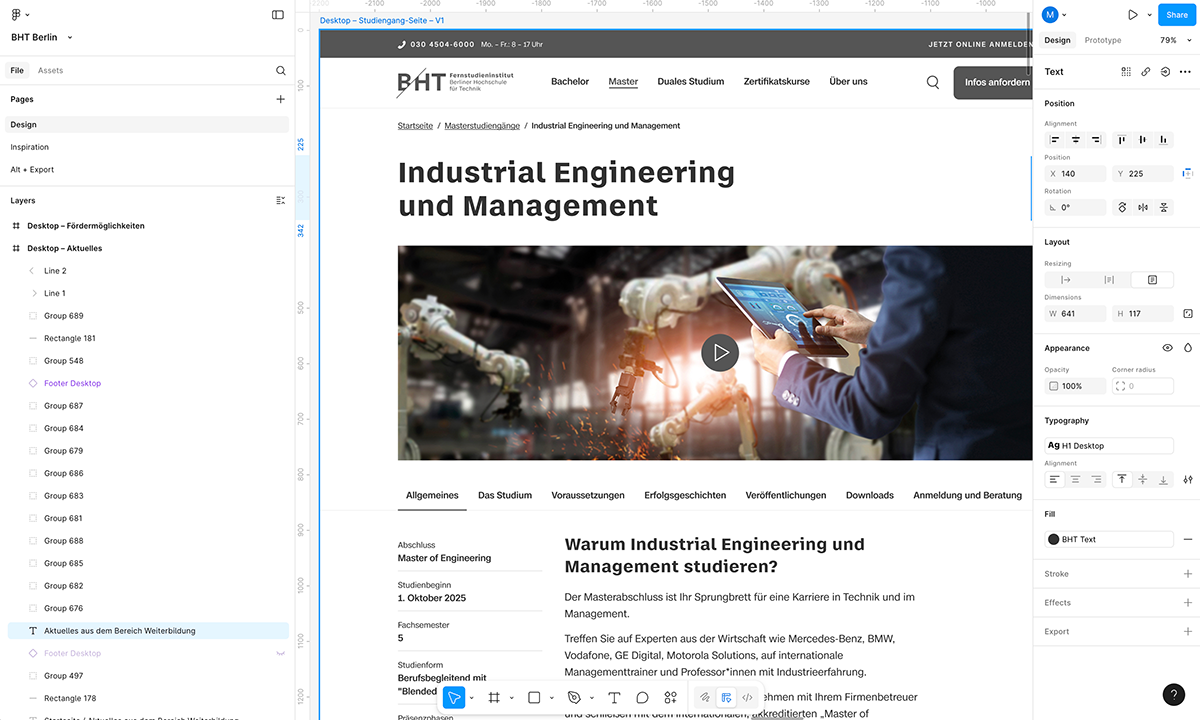The height and width of the screenshot is (720, 1200).
Task: Click the blue Share button
Action: click(x=1177, y=15)
